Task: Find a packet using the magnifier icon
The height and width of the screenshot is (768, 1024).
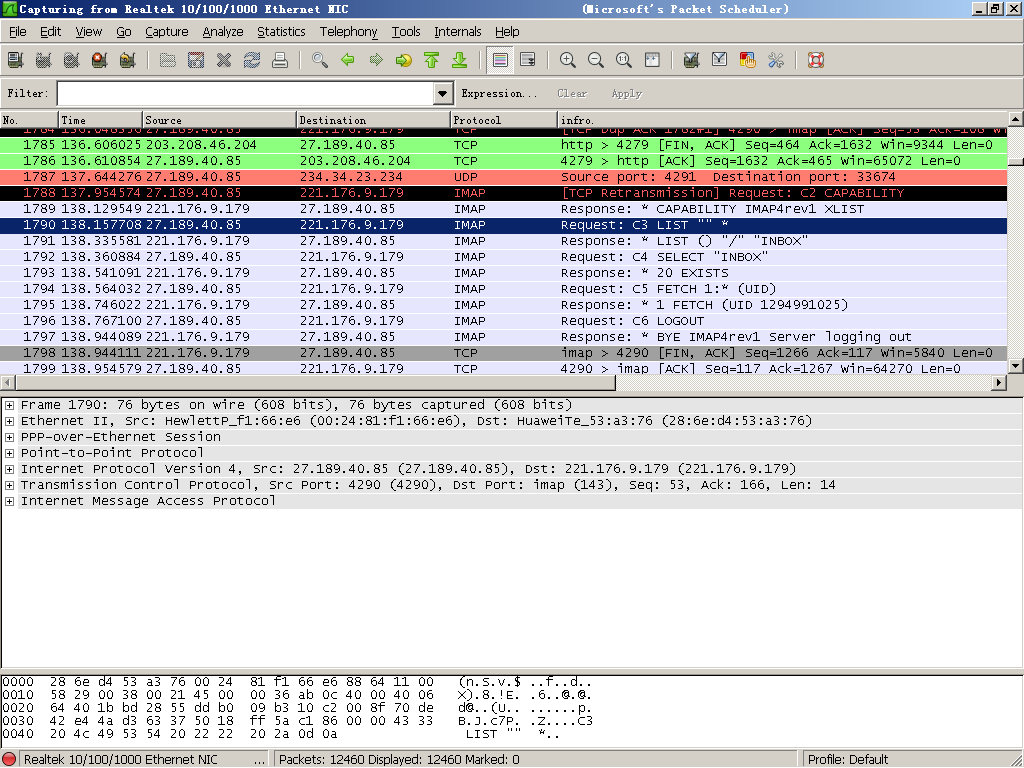Action: pyautogui.click(x=320, y=60)
